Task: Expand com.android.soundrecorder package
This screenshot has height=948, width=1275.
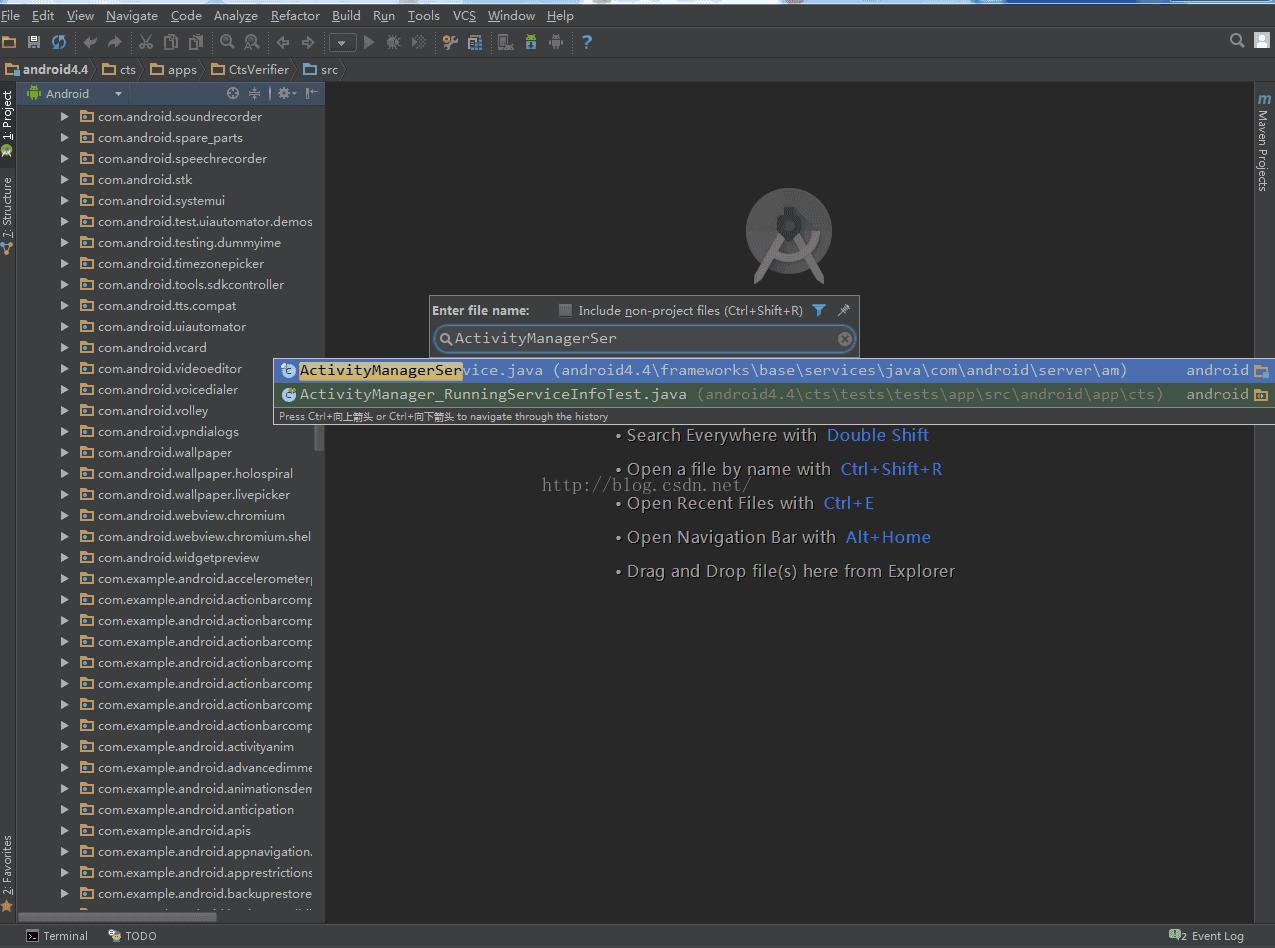Action: click(65, 117)
